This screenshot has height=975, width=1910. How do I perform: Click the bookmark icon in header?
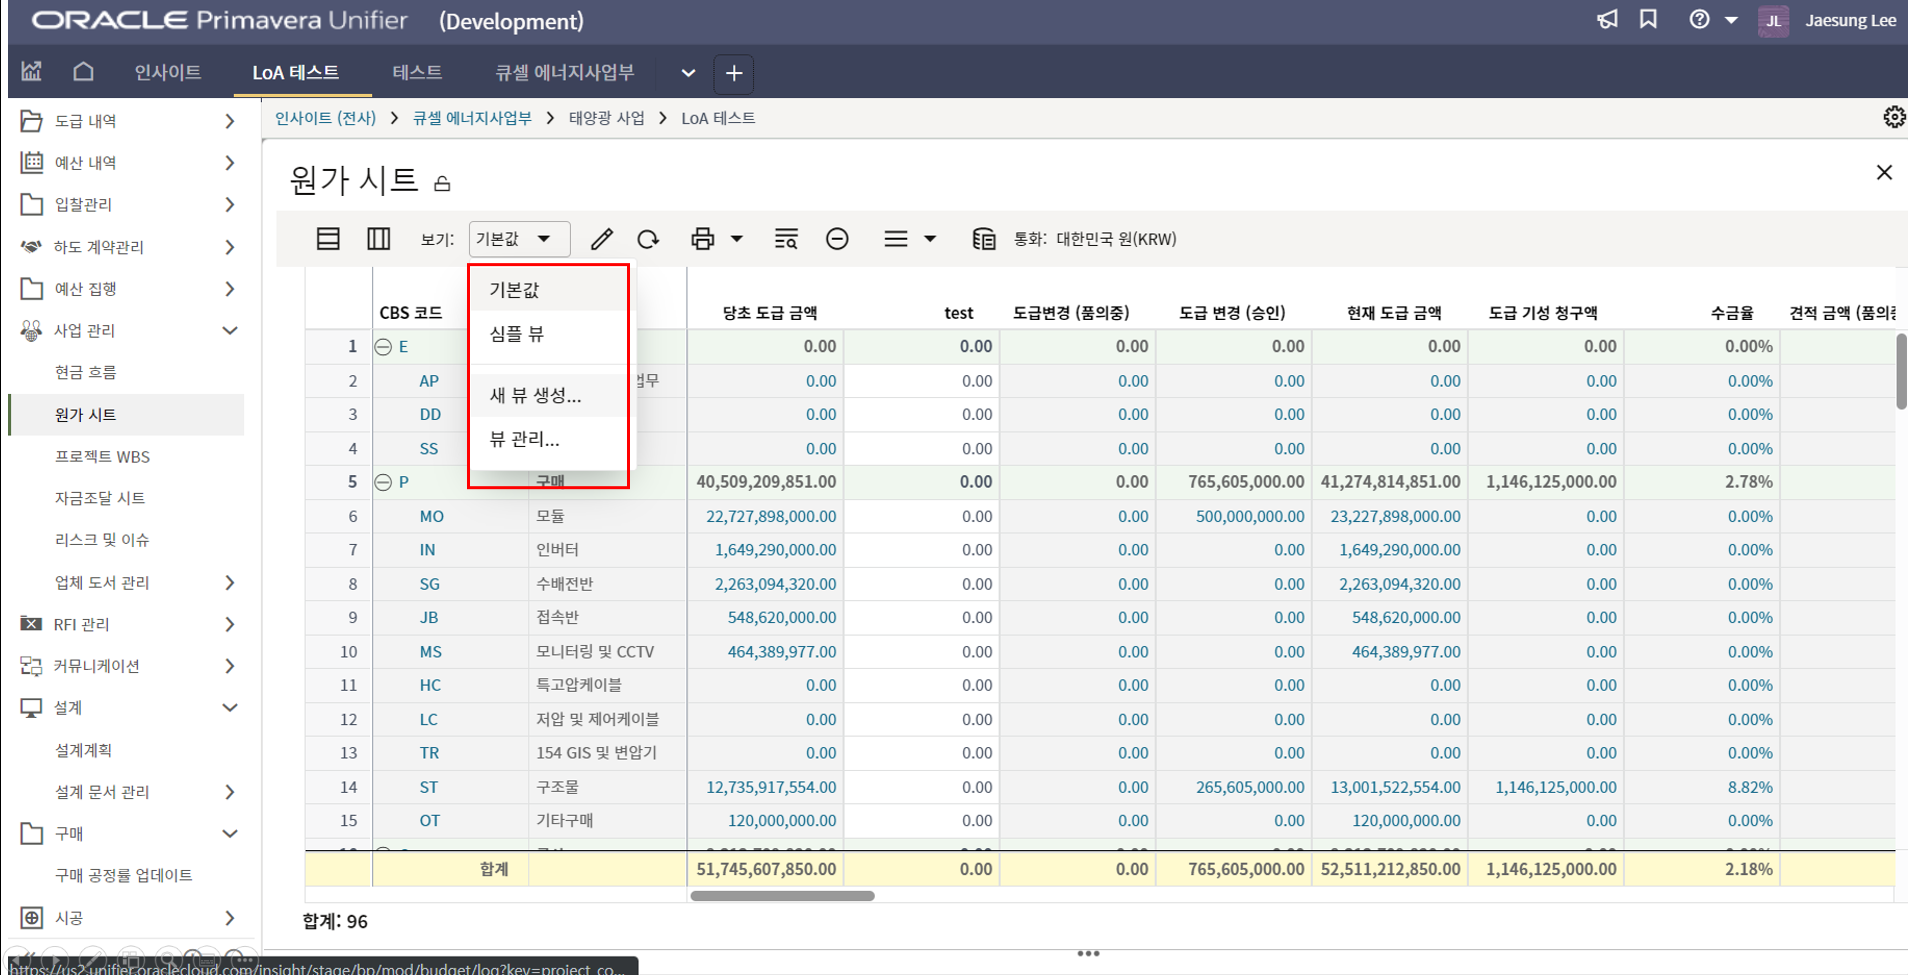(1648, 20)
